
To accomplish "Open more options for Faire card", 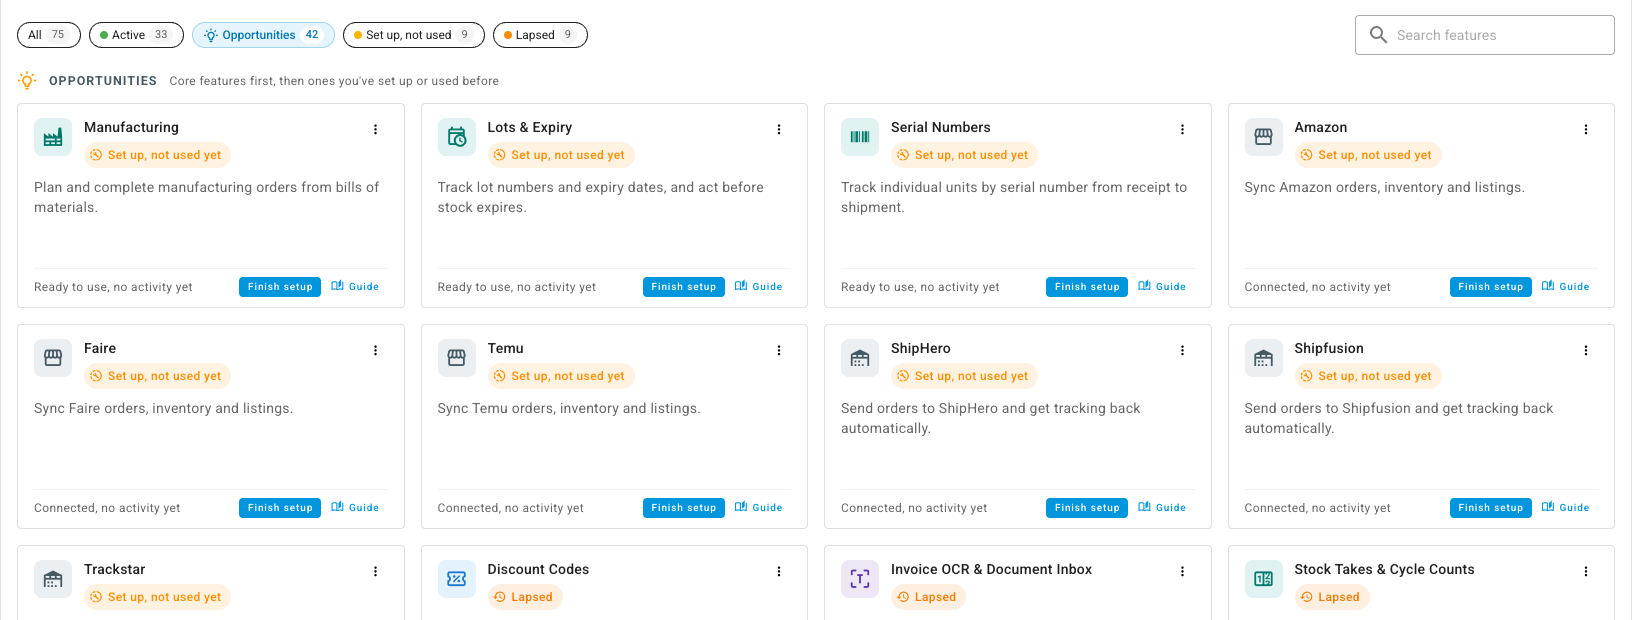I will 376,350.
